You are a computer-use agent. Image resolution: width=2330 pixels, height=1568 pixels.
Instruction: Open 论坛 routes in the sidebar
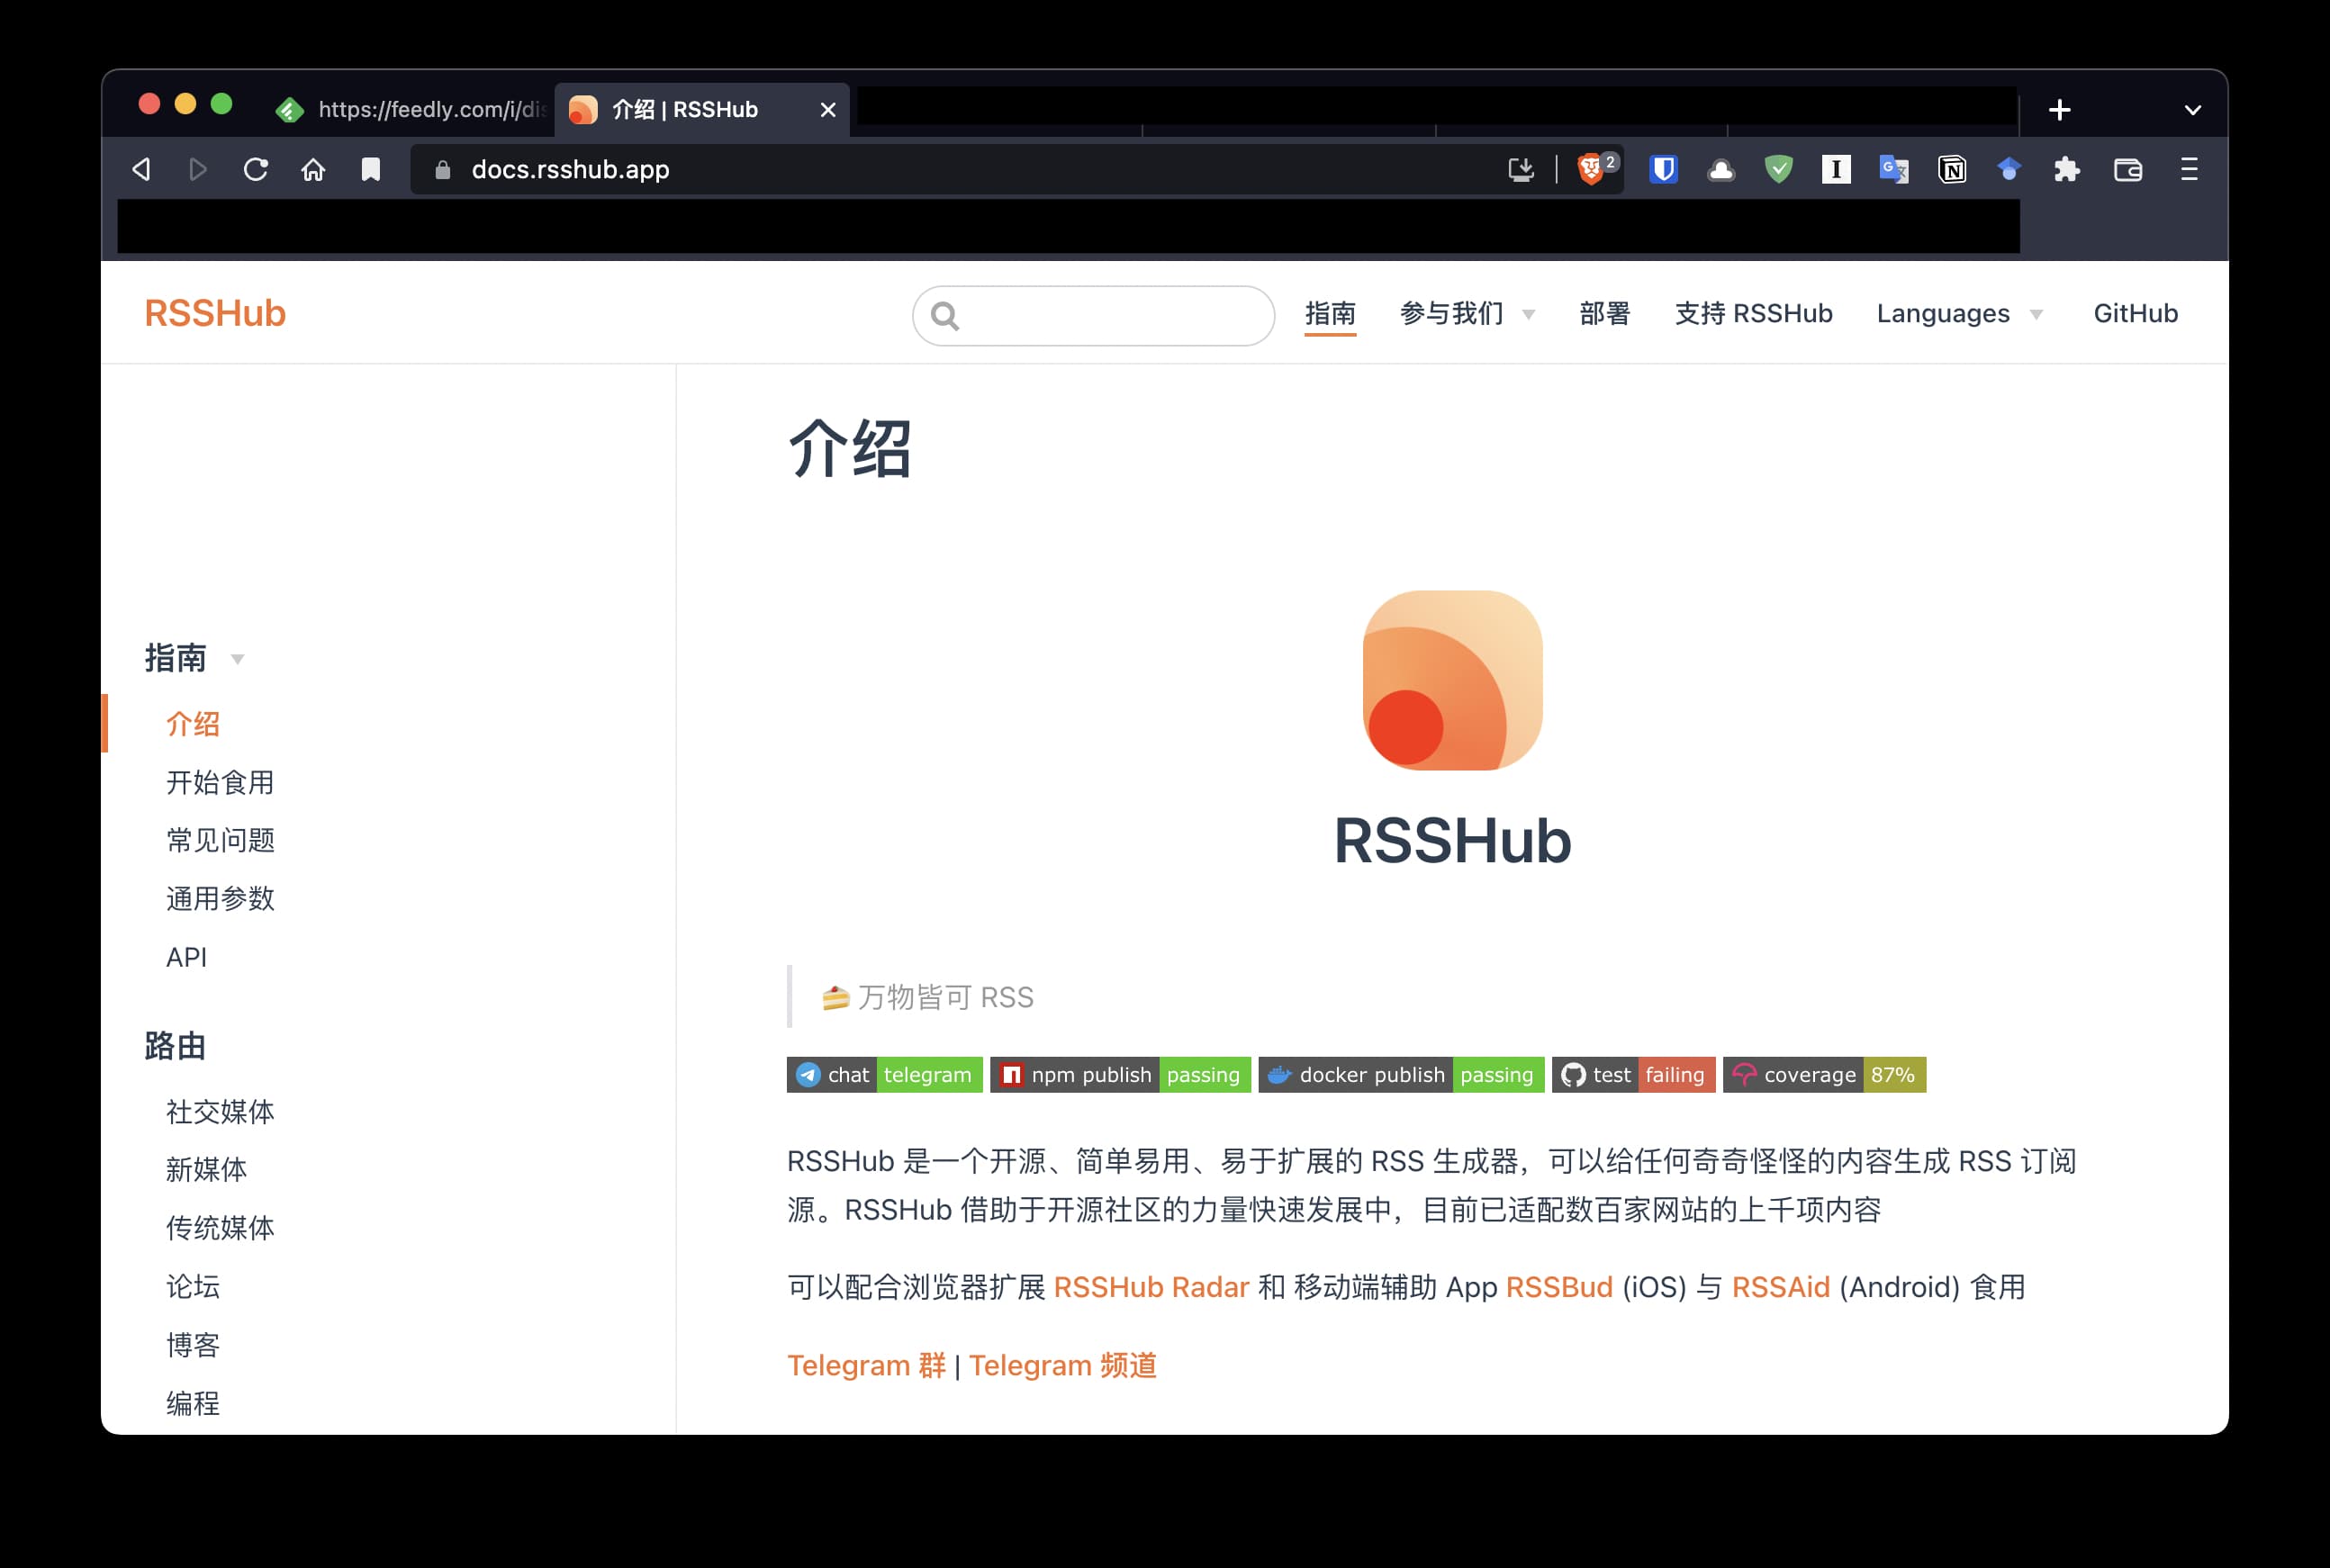click(x=193, y=1286)
